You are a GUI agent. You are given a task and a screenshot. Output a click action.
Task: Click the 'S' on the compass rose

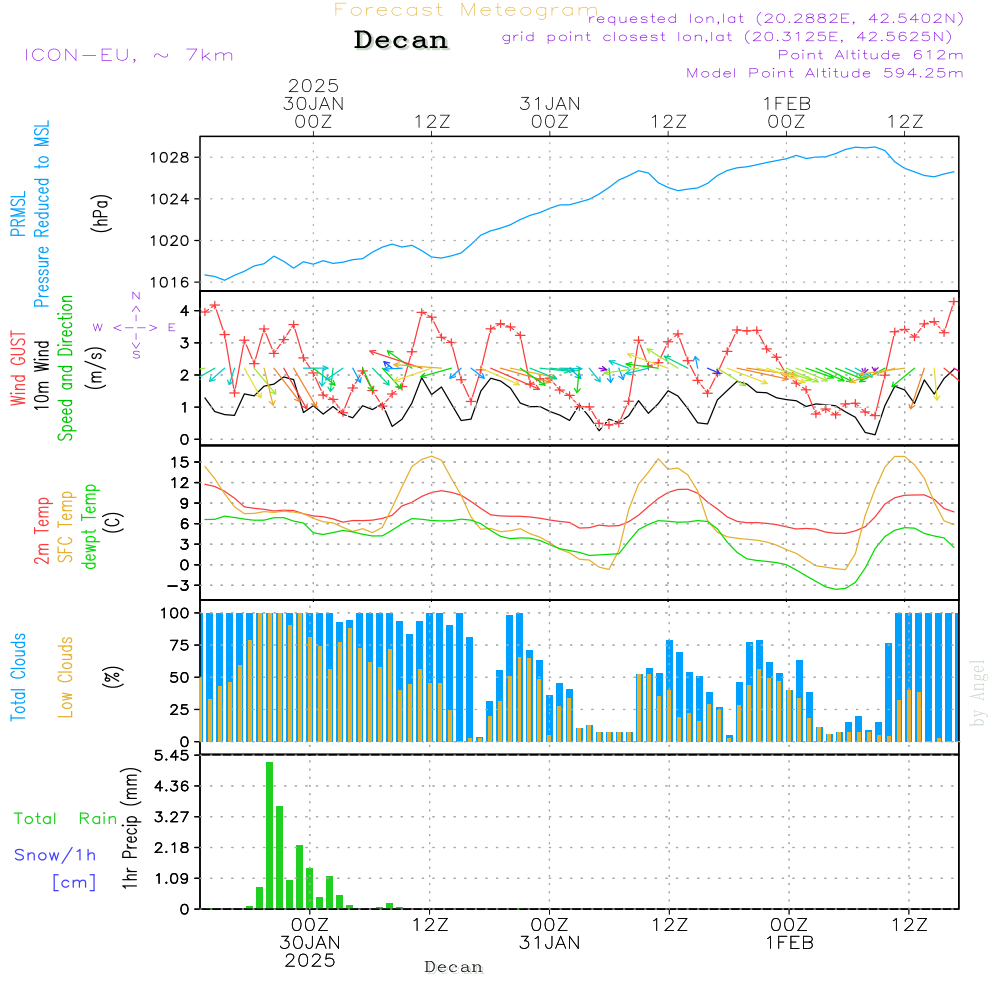[x=136, y=355]
